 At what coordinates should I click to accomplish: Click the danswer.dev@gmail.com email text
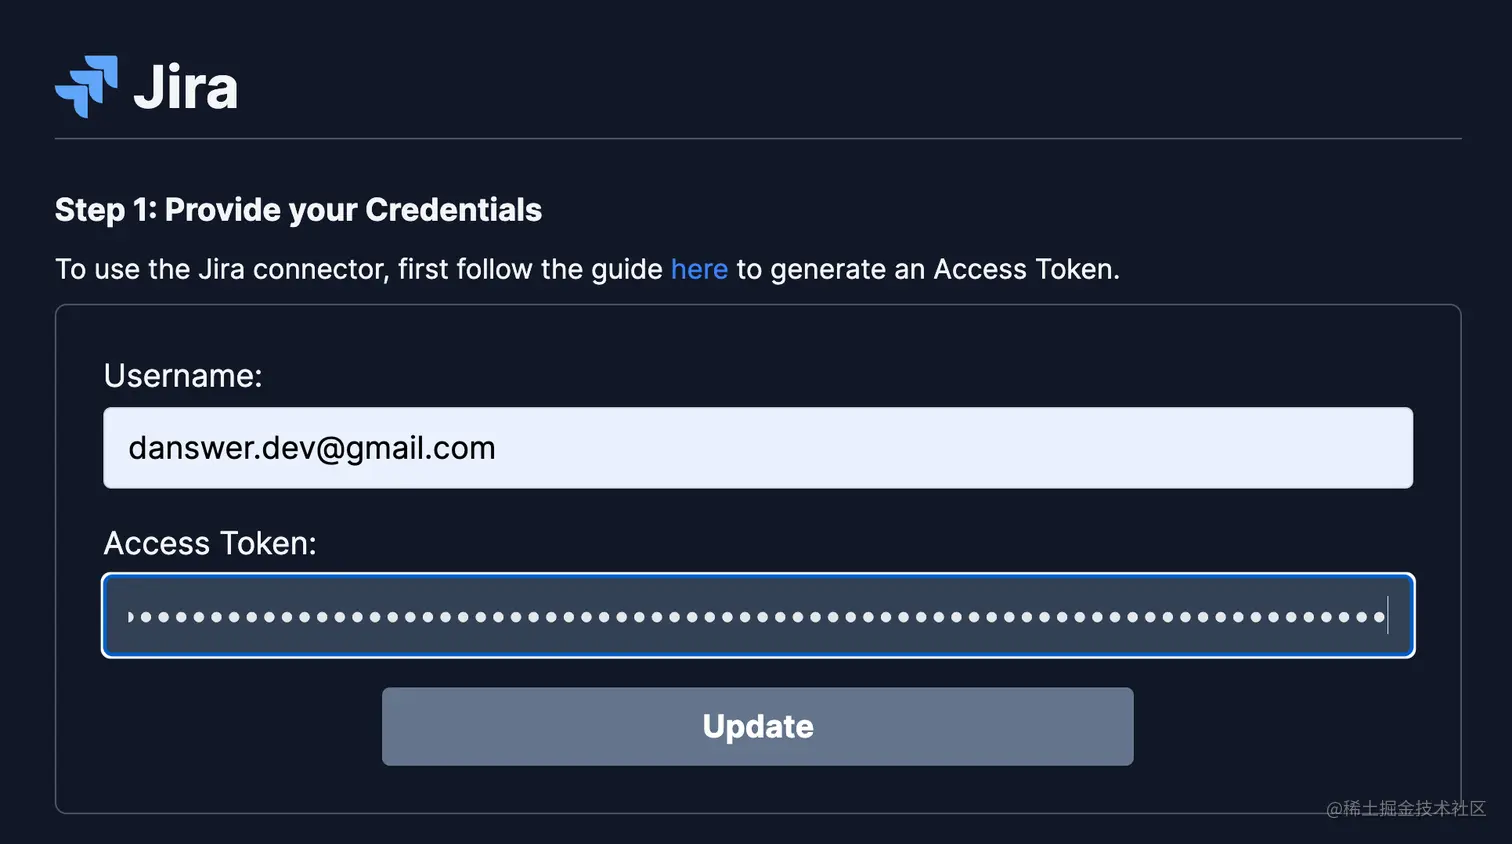click(x=312, y=448)
